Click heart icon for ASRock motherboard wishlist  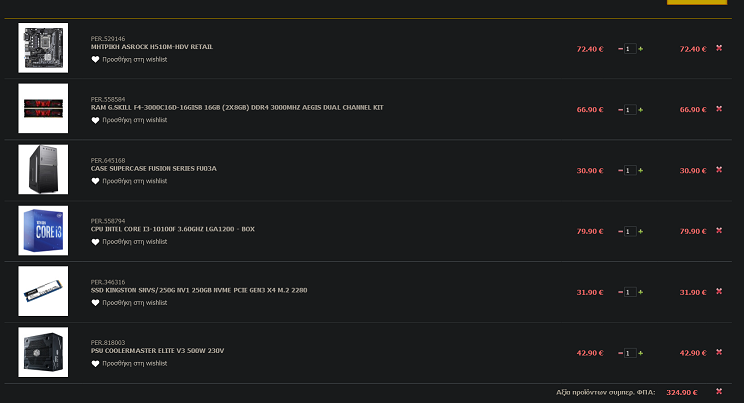click(95, 59)
